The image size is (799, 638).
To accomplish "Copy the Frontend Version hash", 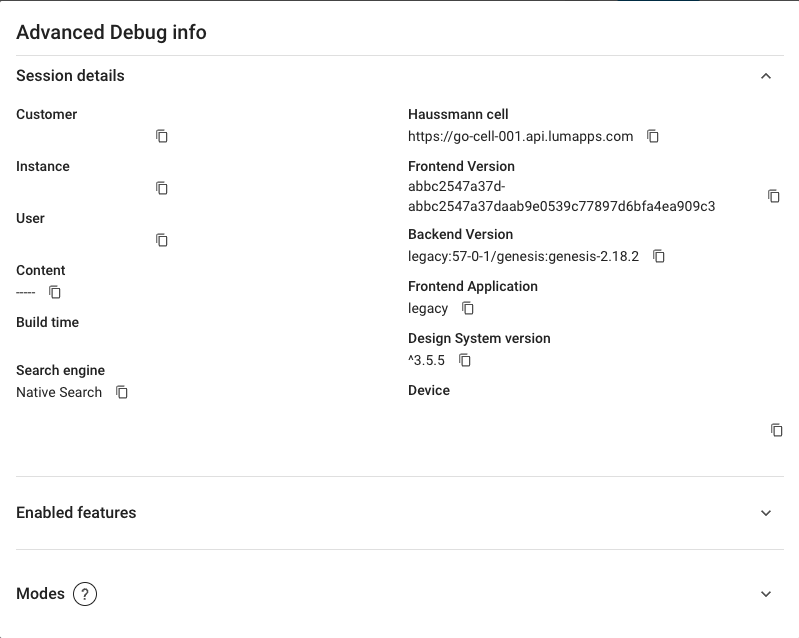I will pyautogui.click(x=773, y=196).
